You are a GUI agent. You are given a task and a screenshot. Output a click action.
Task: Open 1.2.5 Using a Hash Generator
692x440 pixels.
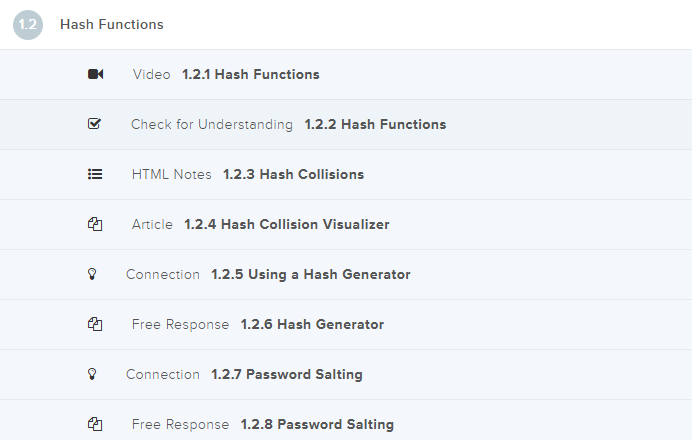click(x=310, y=274)
